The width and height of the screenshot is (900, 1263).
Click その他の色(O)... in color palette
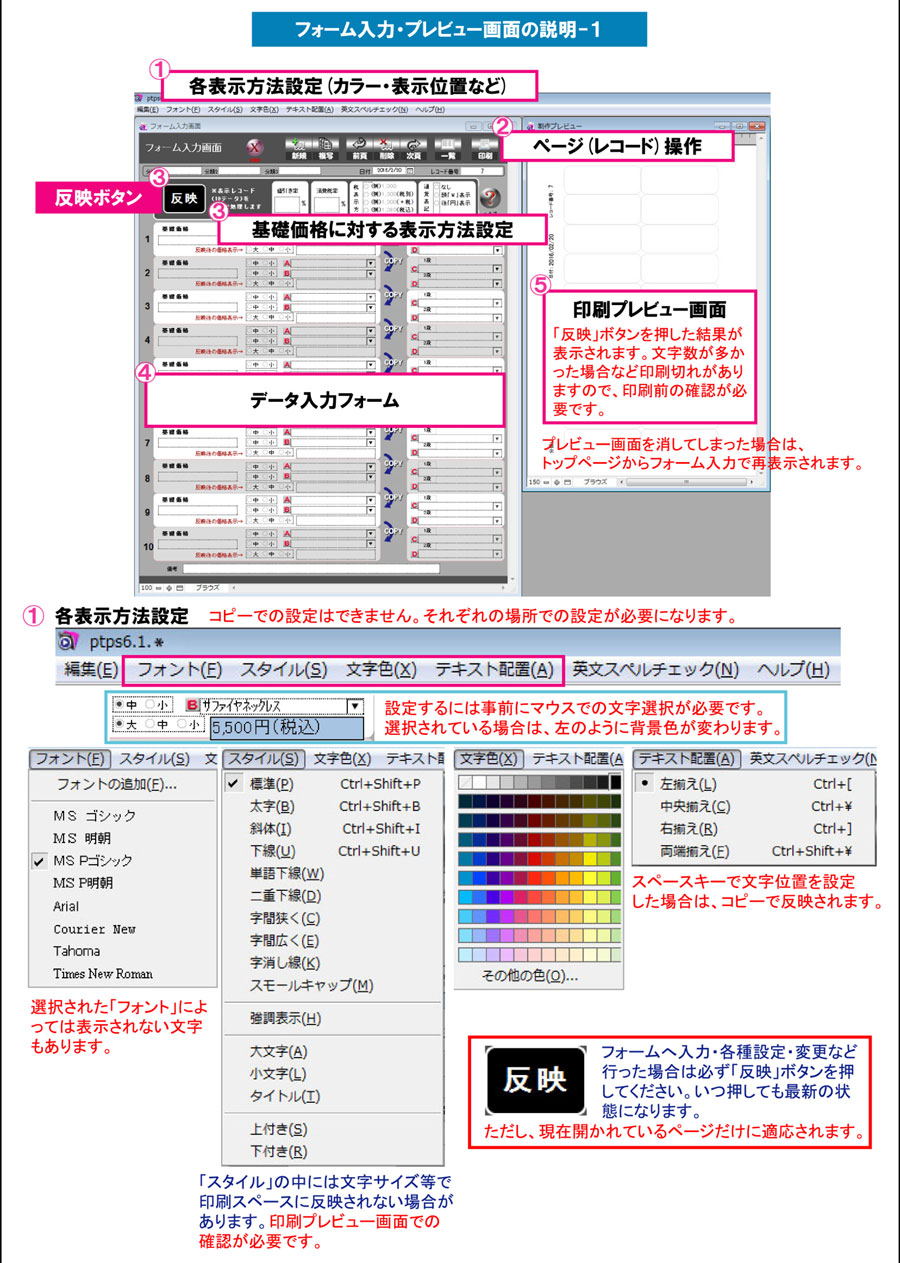pos(530,975)
